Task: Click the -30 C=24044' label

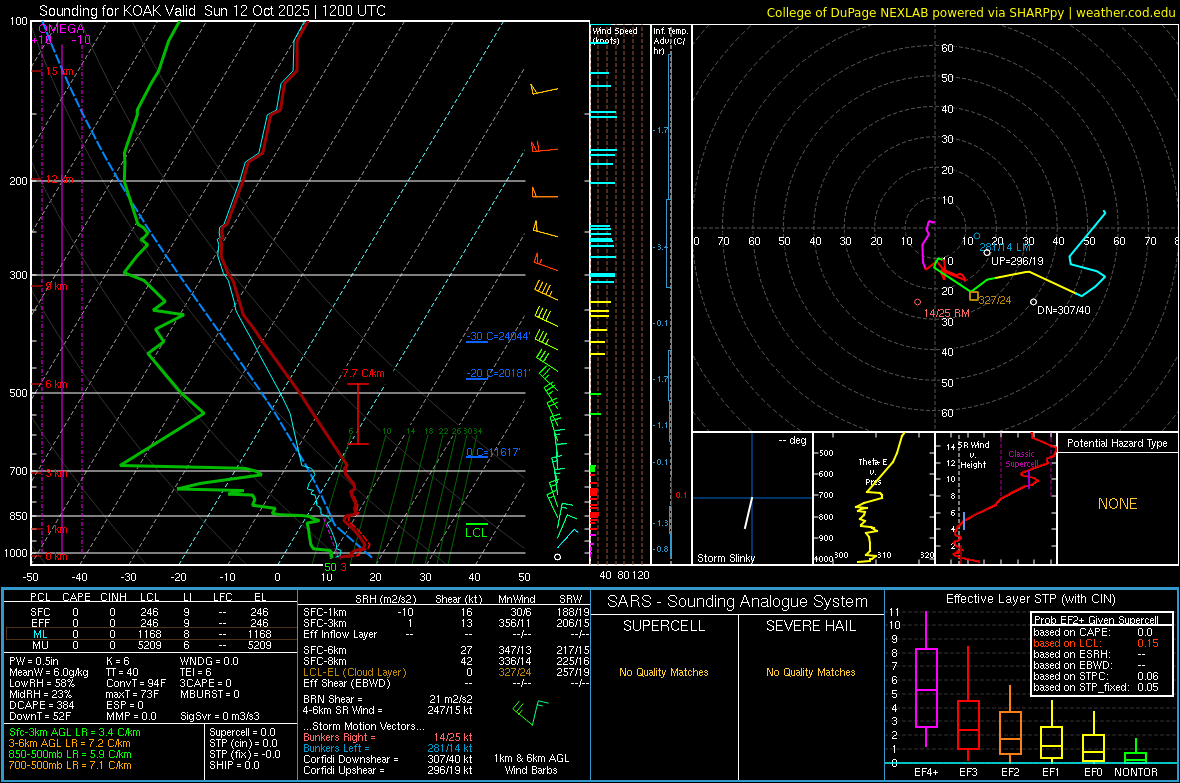Action: coord(498,337)
